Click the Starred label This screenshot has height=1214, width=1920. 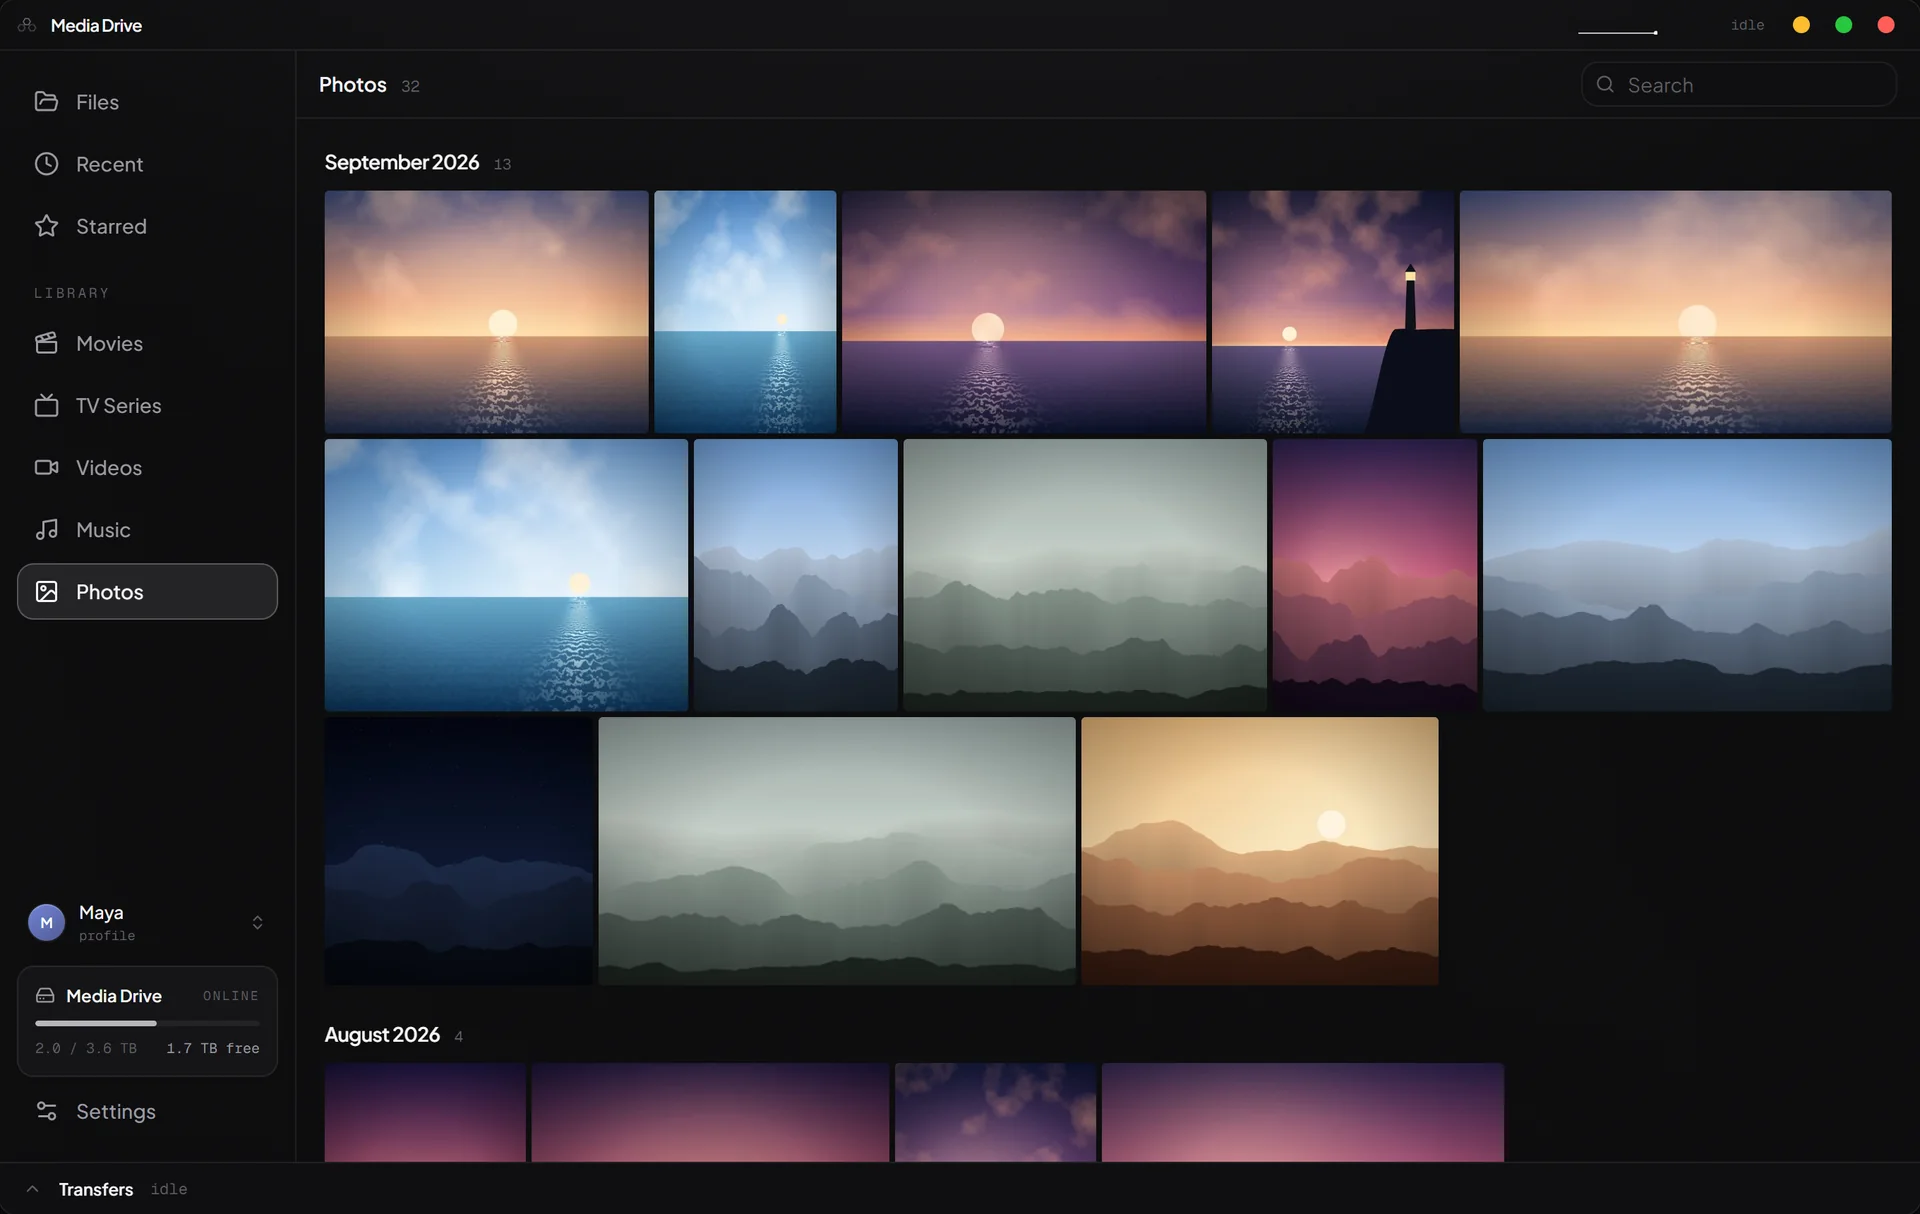111,226
